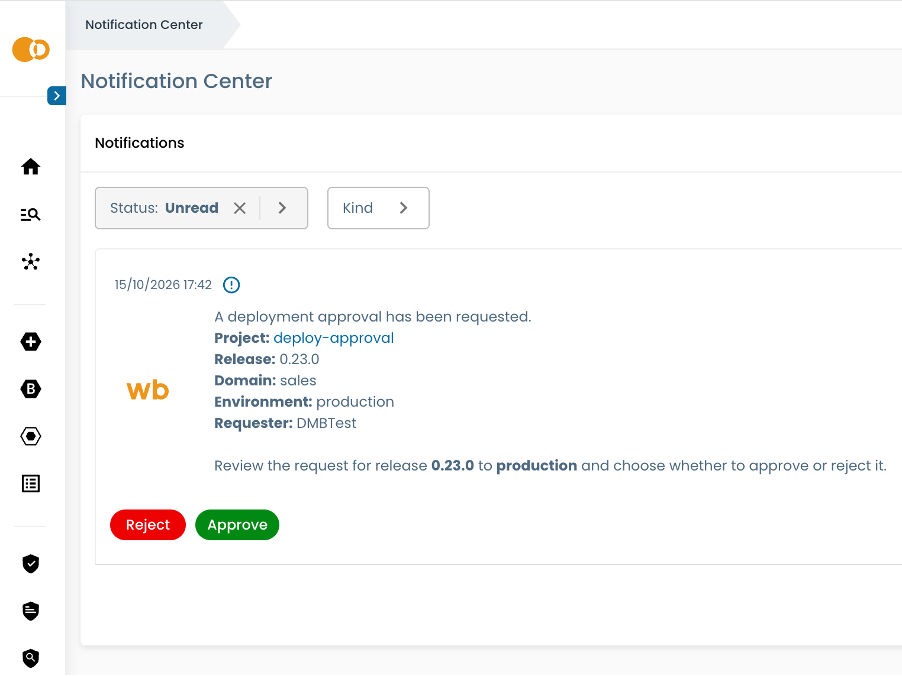Click the wb notification logo
Image resolution: width=902 pixels, height=676 pixels.
pos(148,390)
